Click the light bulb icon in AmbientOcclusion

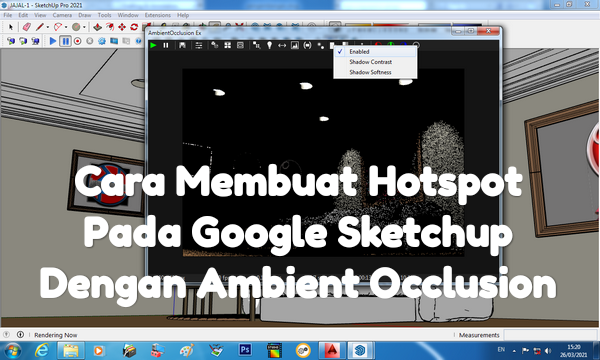269,46
